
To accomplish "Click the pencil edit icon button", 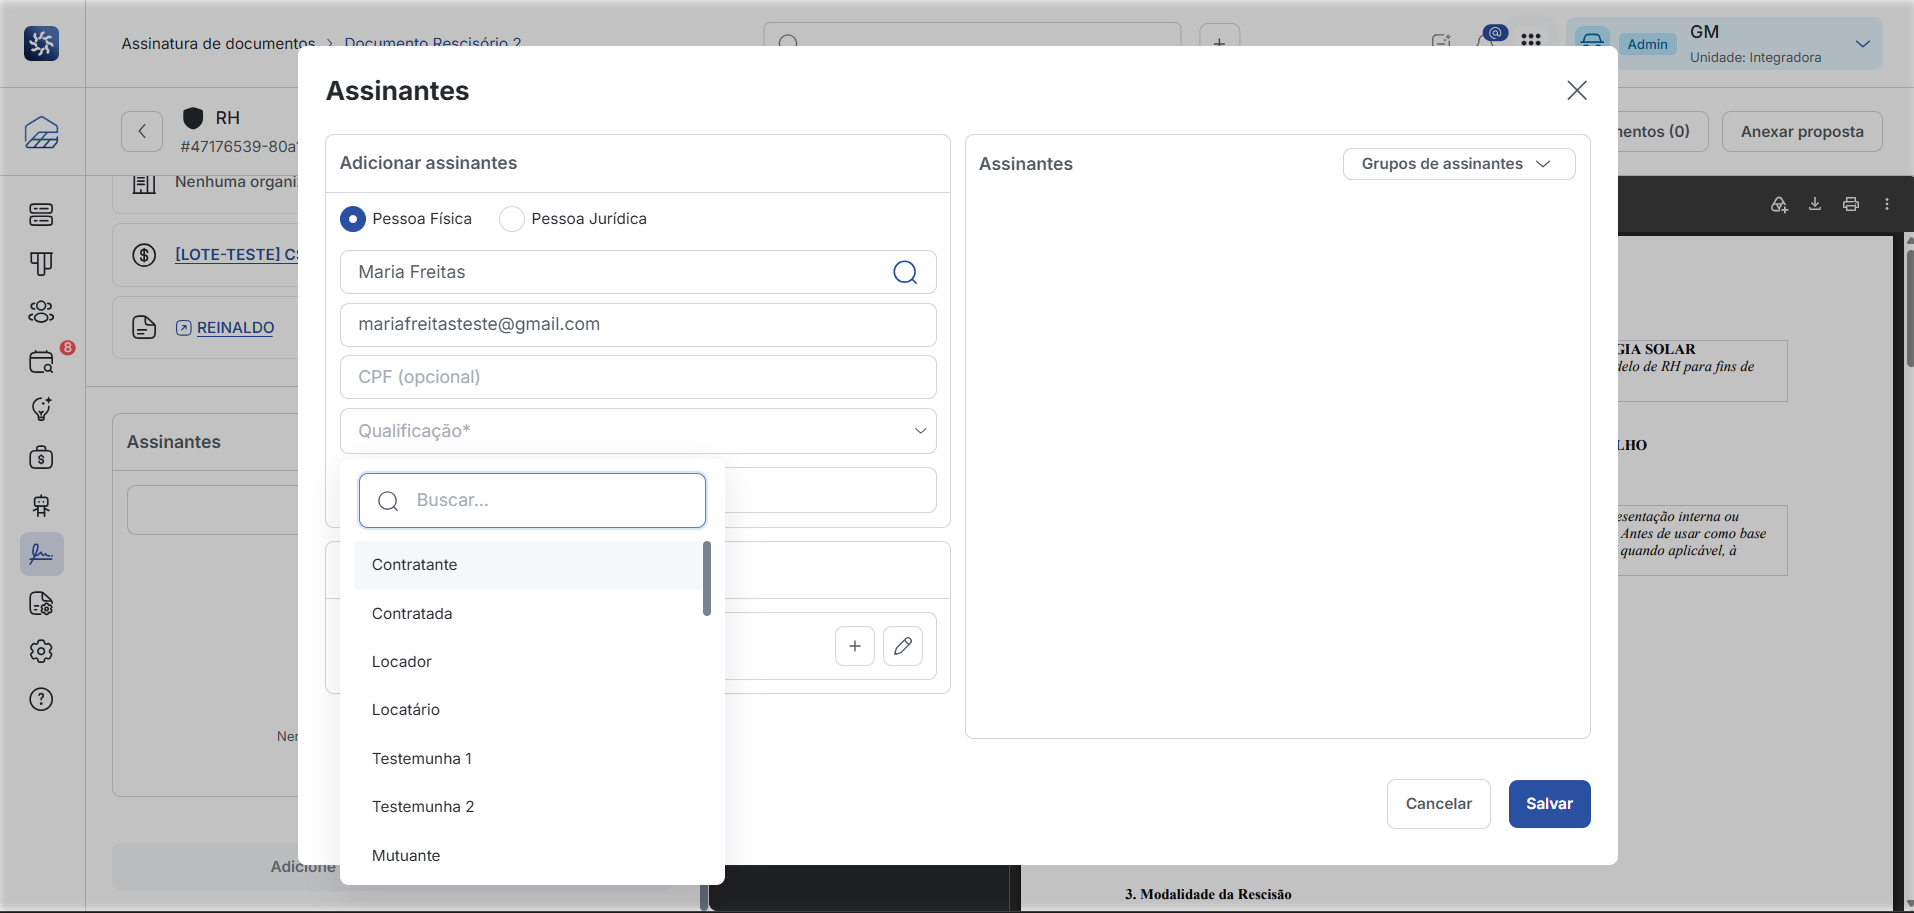I will point(903,646).
